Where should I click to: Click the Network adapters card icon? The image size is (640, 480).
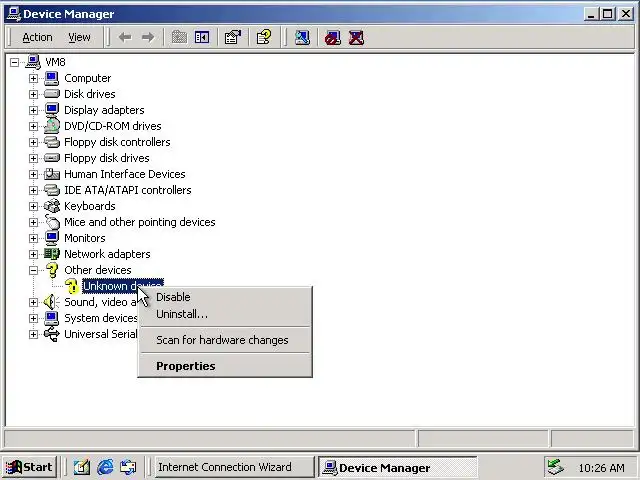[52, 254]
